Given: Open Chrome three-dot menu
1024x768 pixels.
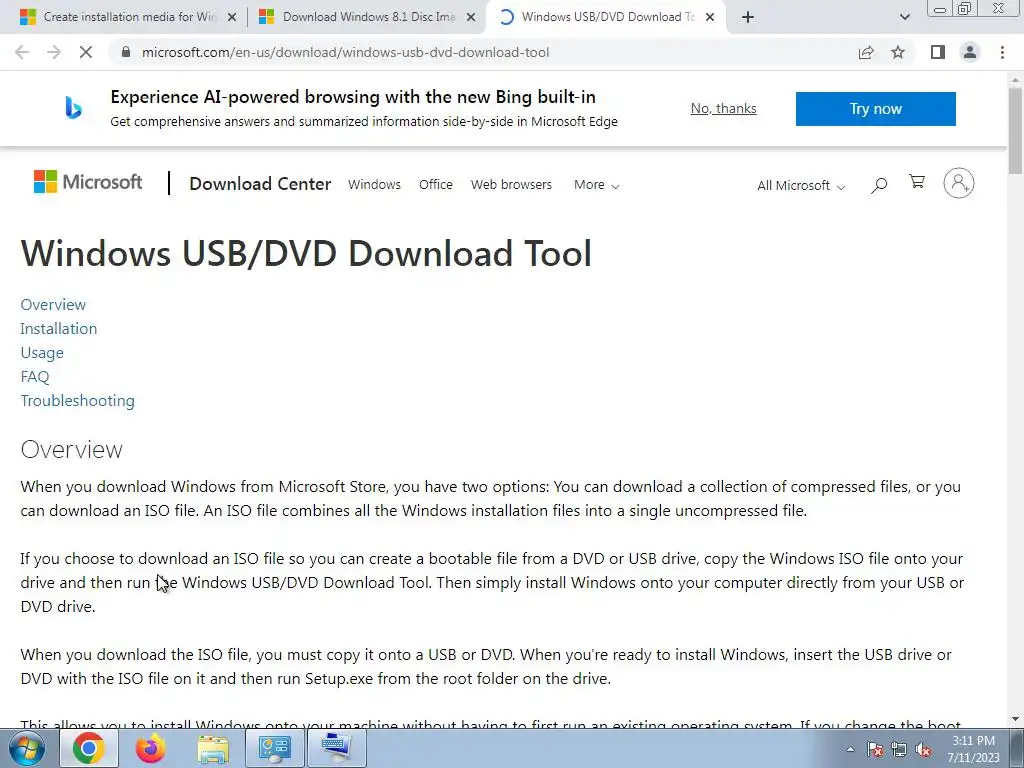Looking at the screenshot, I should pyautogui.click(x=1002, y=52).
